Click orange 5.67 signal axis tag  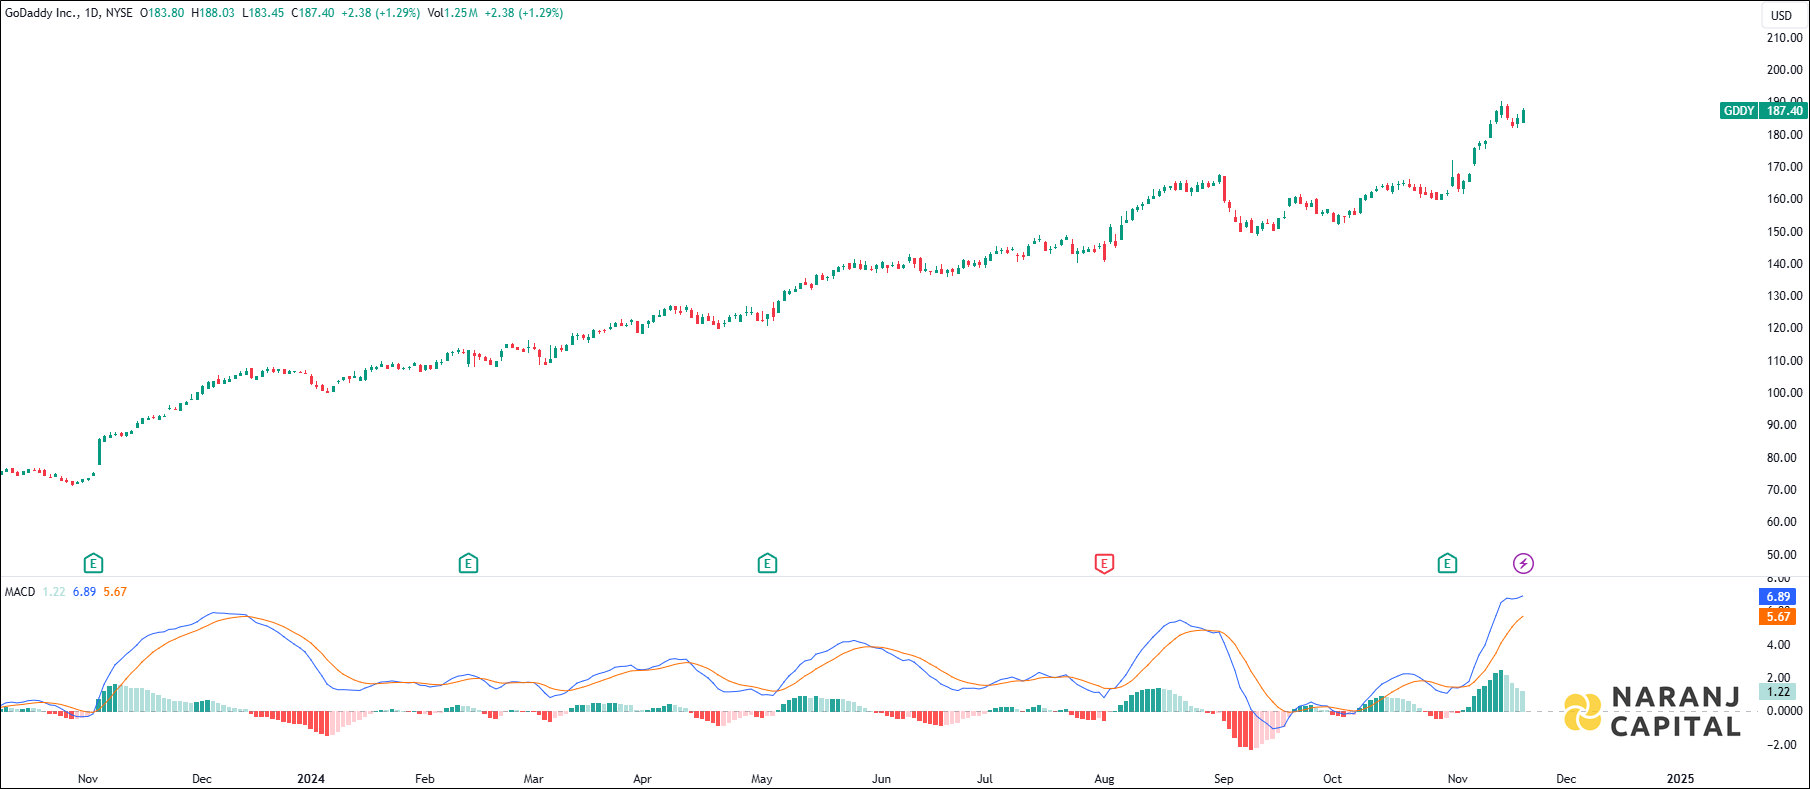click(1778, 617)
